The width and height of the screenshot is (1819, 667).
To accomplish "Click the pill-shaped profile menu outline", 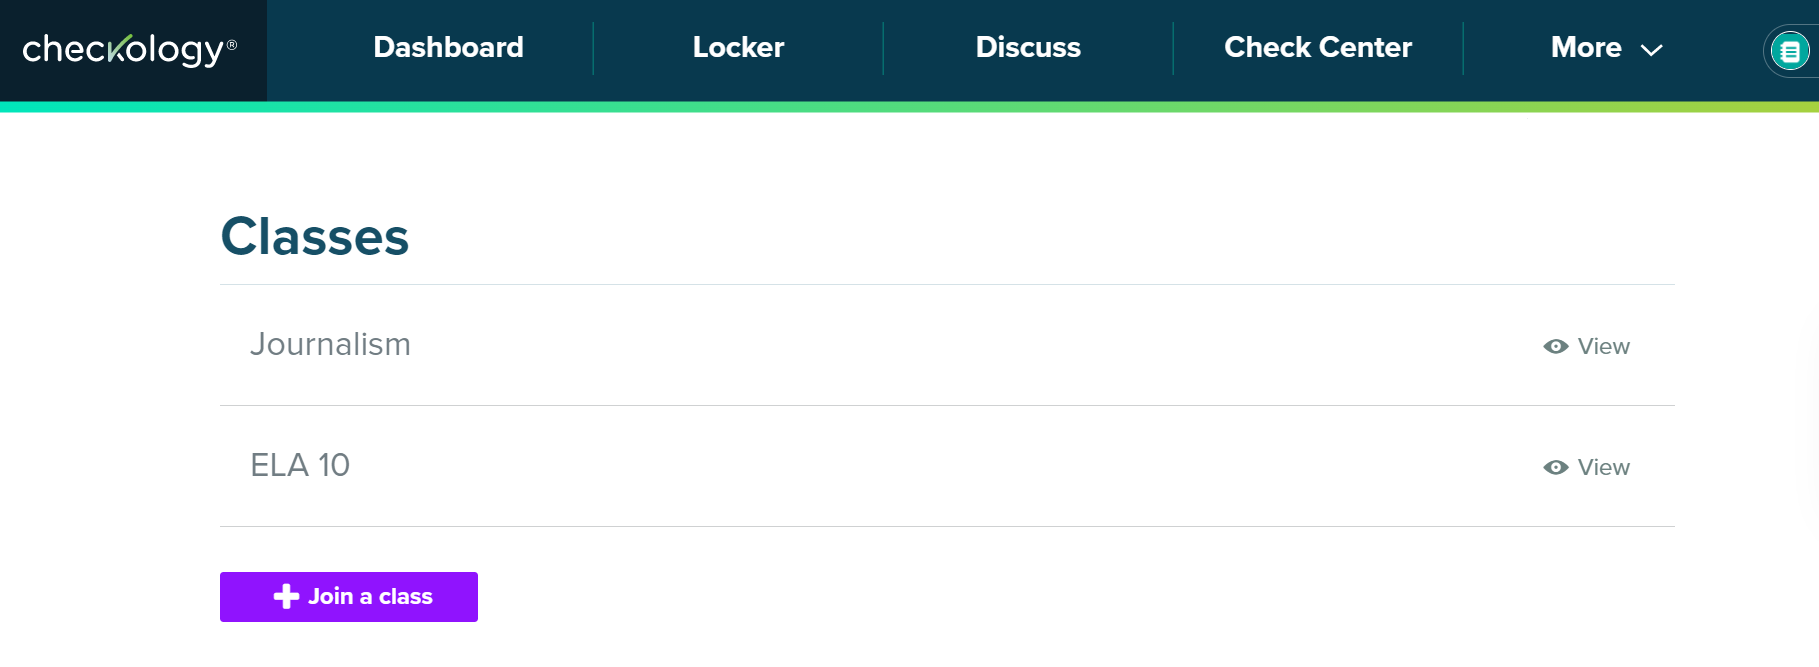I will tap(1768, 50).
